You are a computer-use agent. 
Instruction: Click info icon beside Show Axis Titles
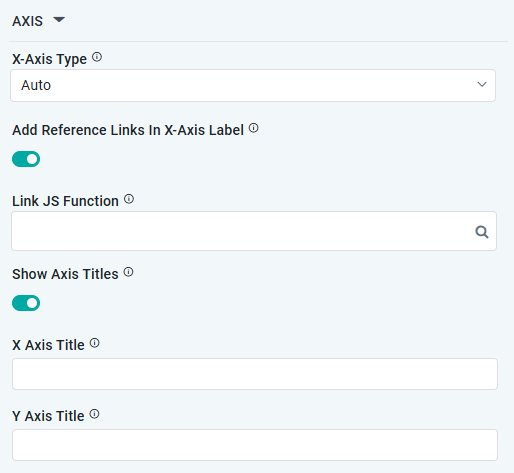(x=128, y=272)
